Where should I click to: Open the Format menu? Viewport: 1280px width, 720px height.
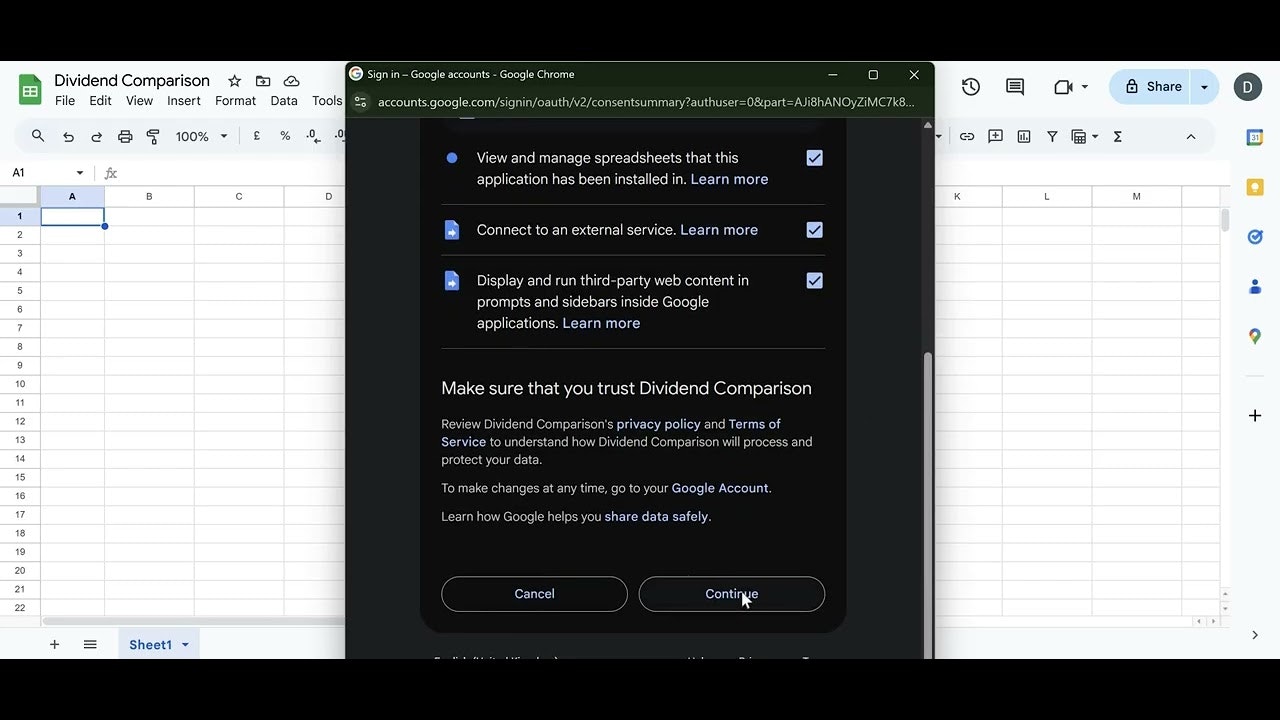[236, 101]
